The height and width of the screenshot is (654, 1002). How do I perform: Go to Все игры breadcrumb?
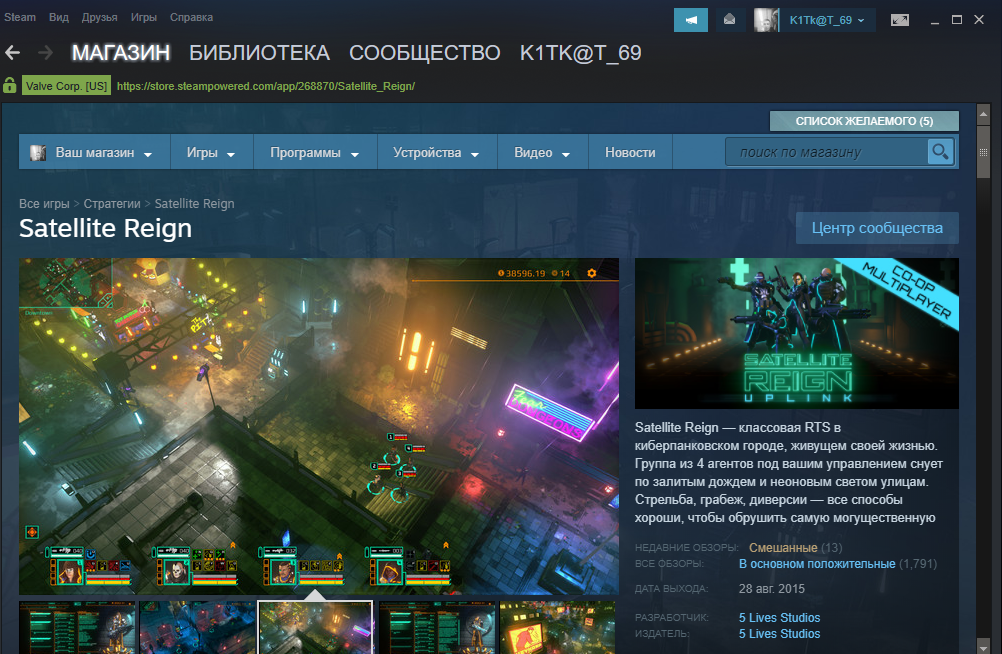tap(44, 203)
